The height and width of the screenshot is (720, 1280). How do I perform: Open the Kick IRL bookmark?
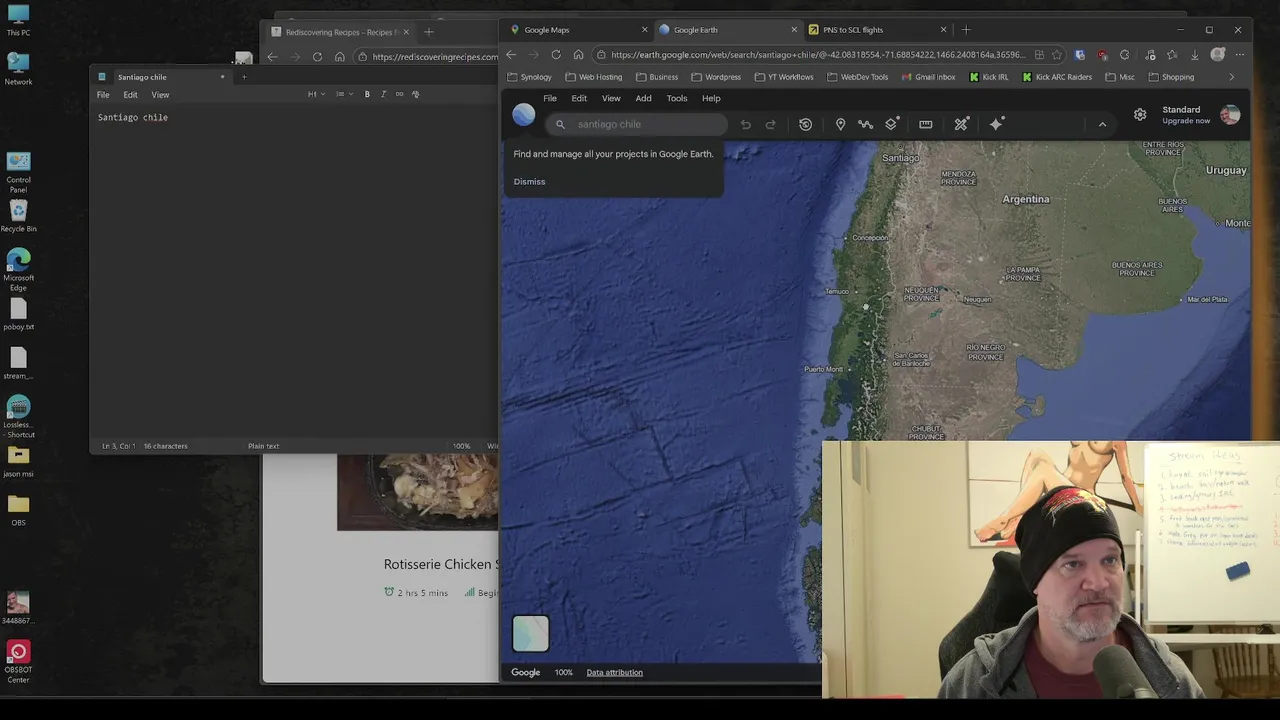pos(988,77)
